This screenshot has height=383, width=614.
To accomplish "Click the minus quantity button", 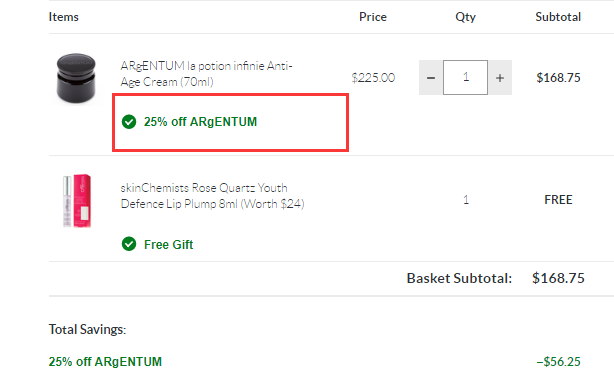I will point(431,78).
